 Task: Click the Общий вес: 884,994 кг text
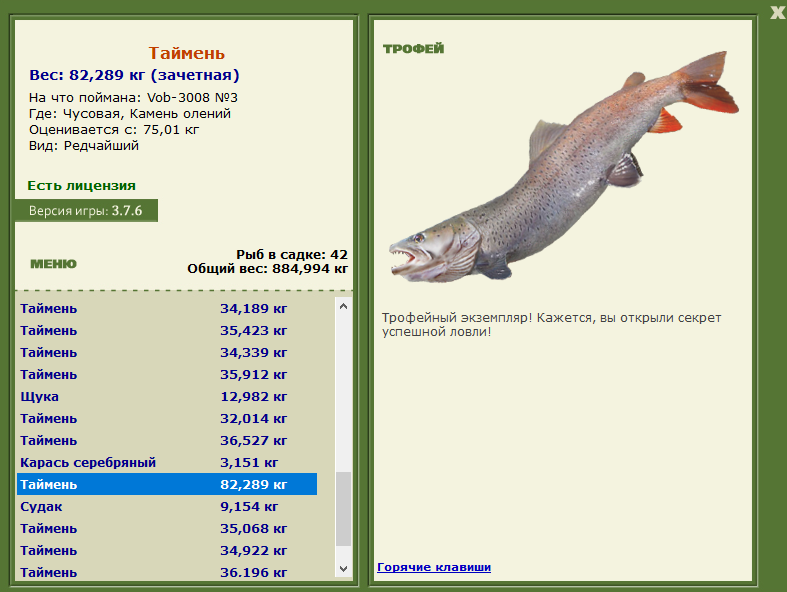267,269
